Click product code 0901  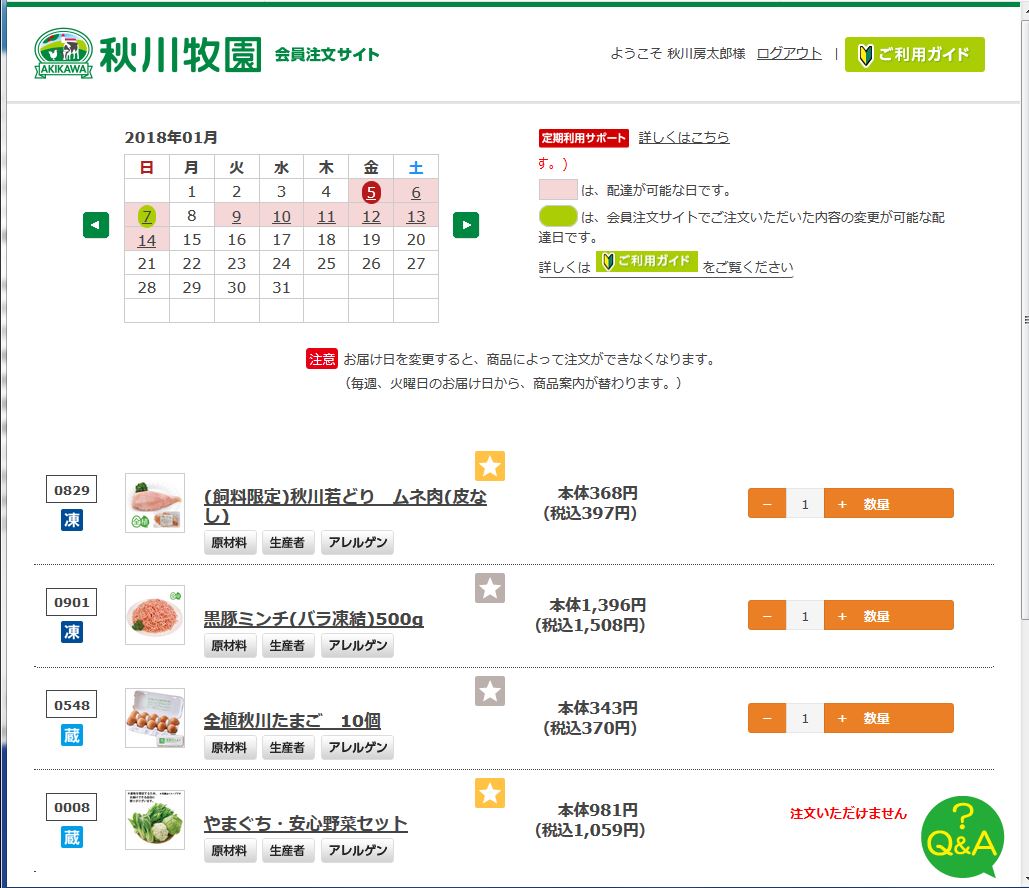pos(72,602)
